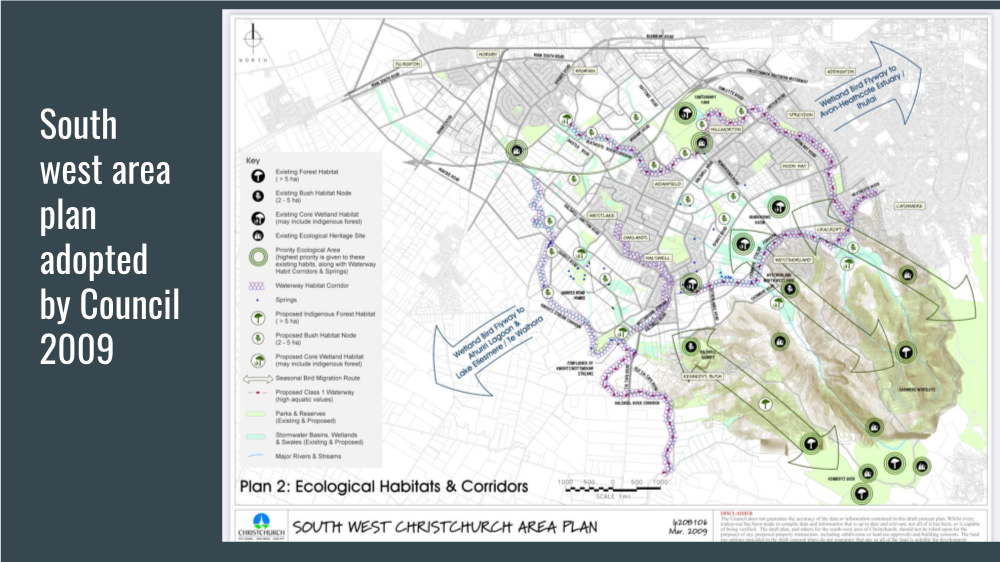
Task: Click the Parks & Reserves green swatch in key
Action: (x=256, y=414)
